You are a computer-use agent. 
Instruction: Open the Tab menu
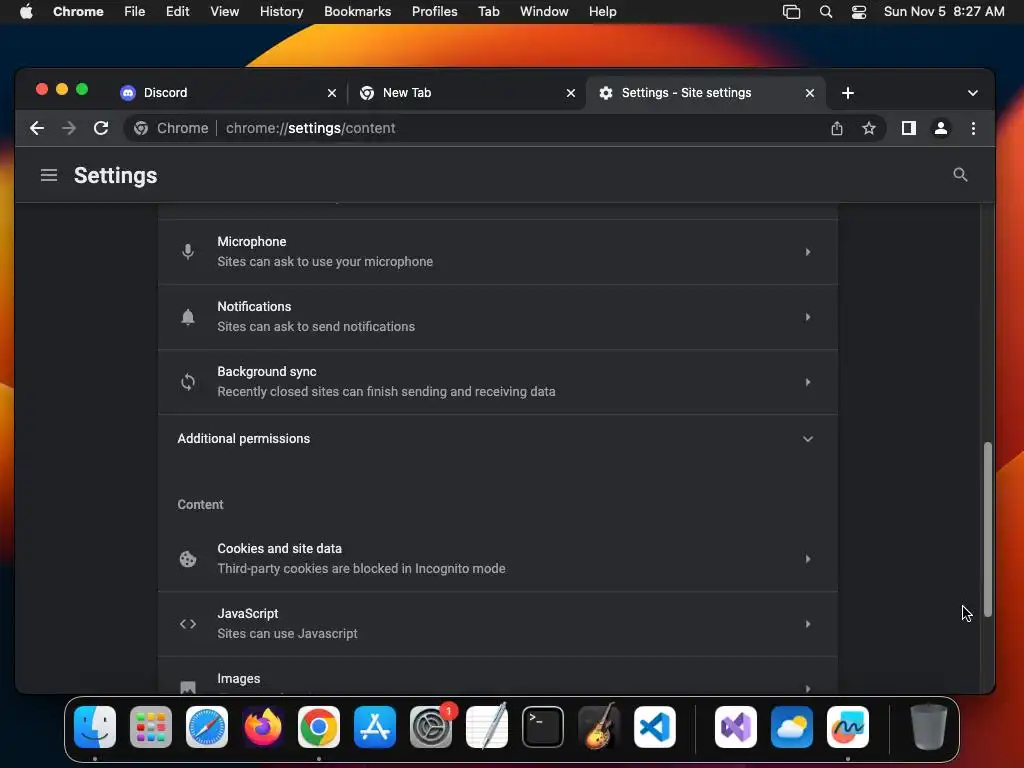click(488, 11)
